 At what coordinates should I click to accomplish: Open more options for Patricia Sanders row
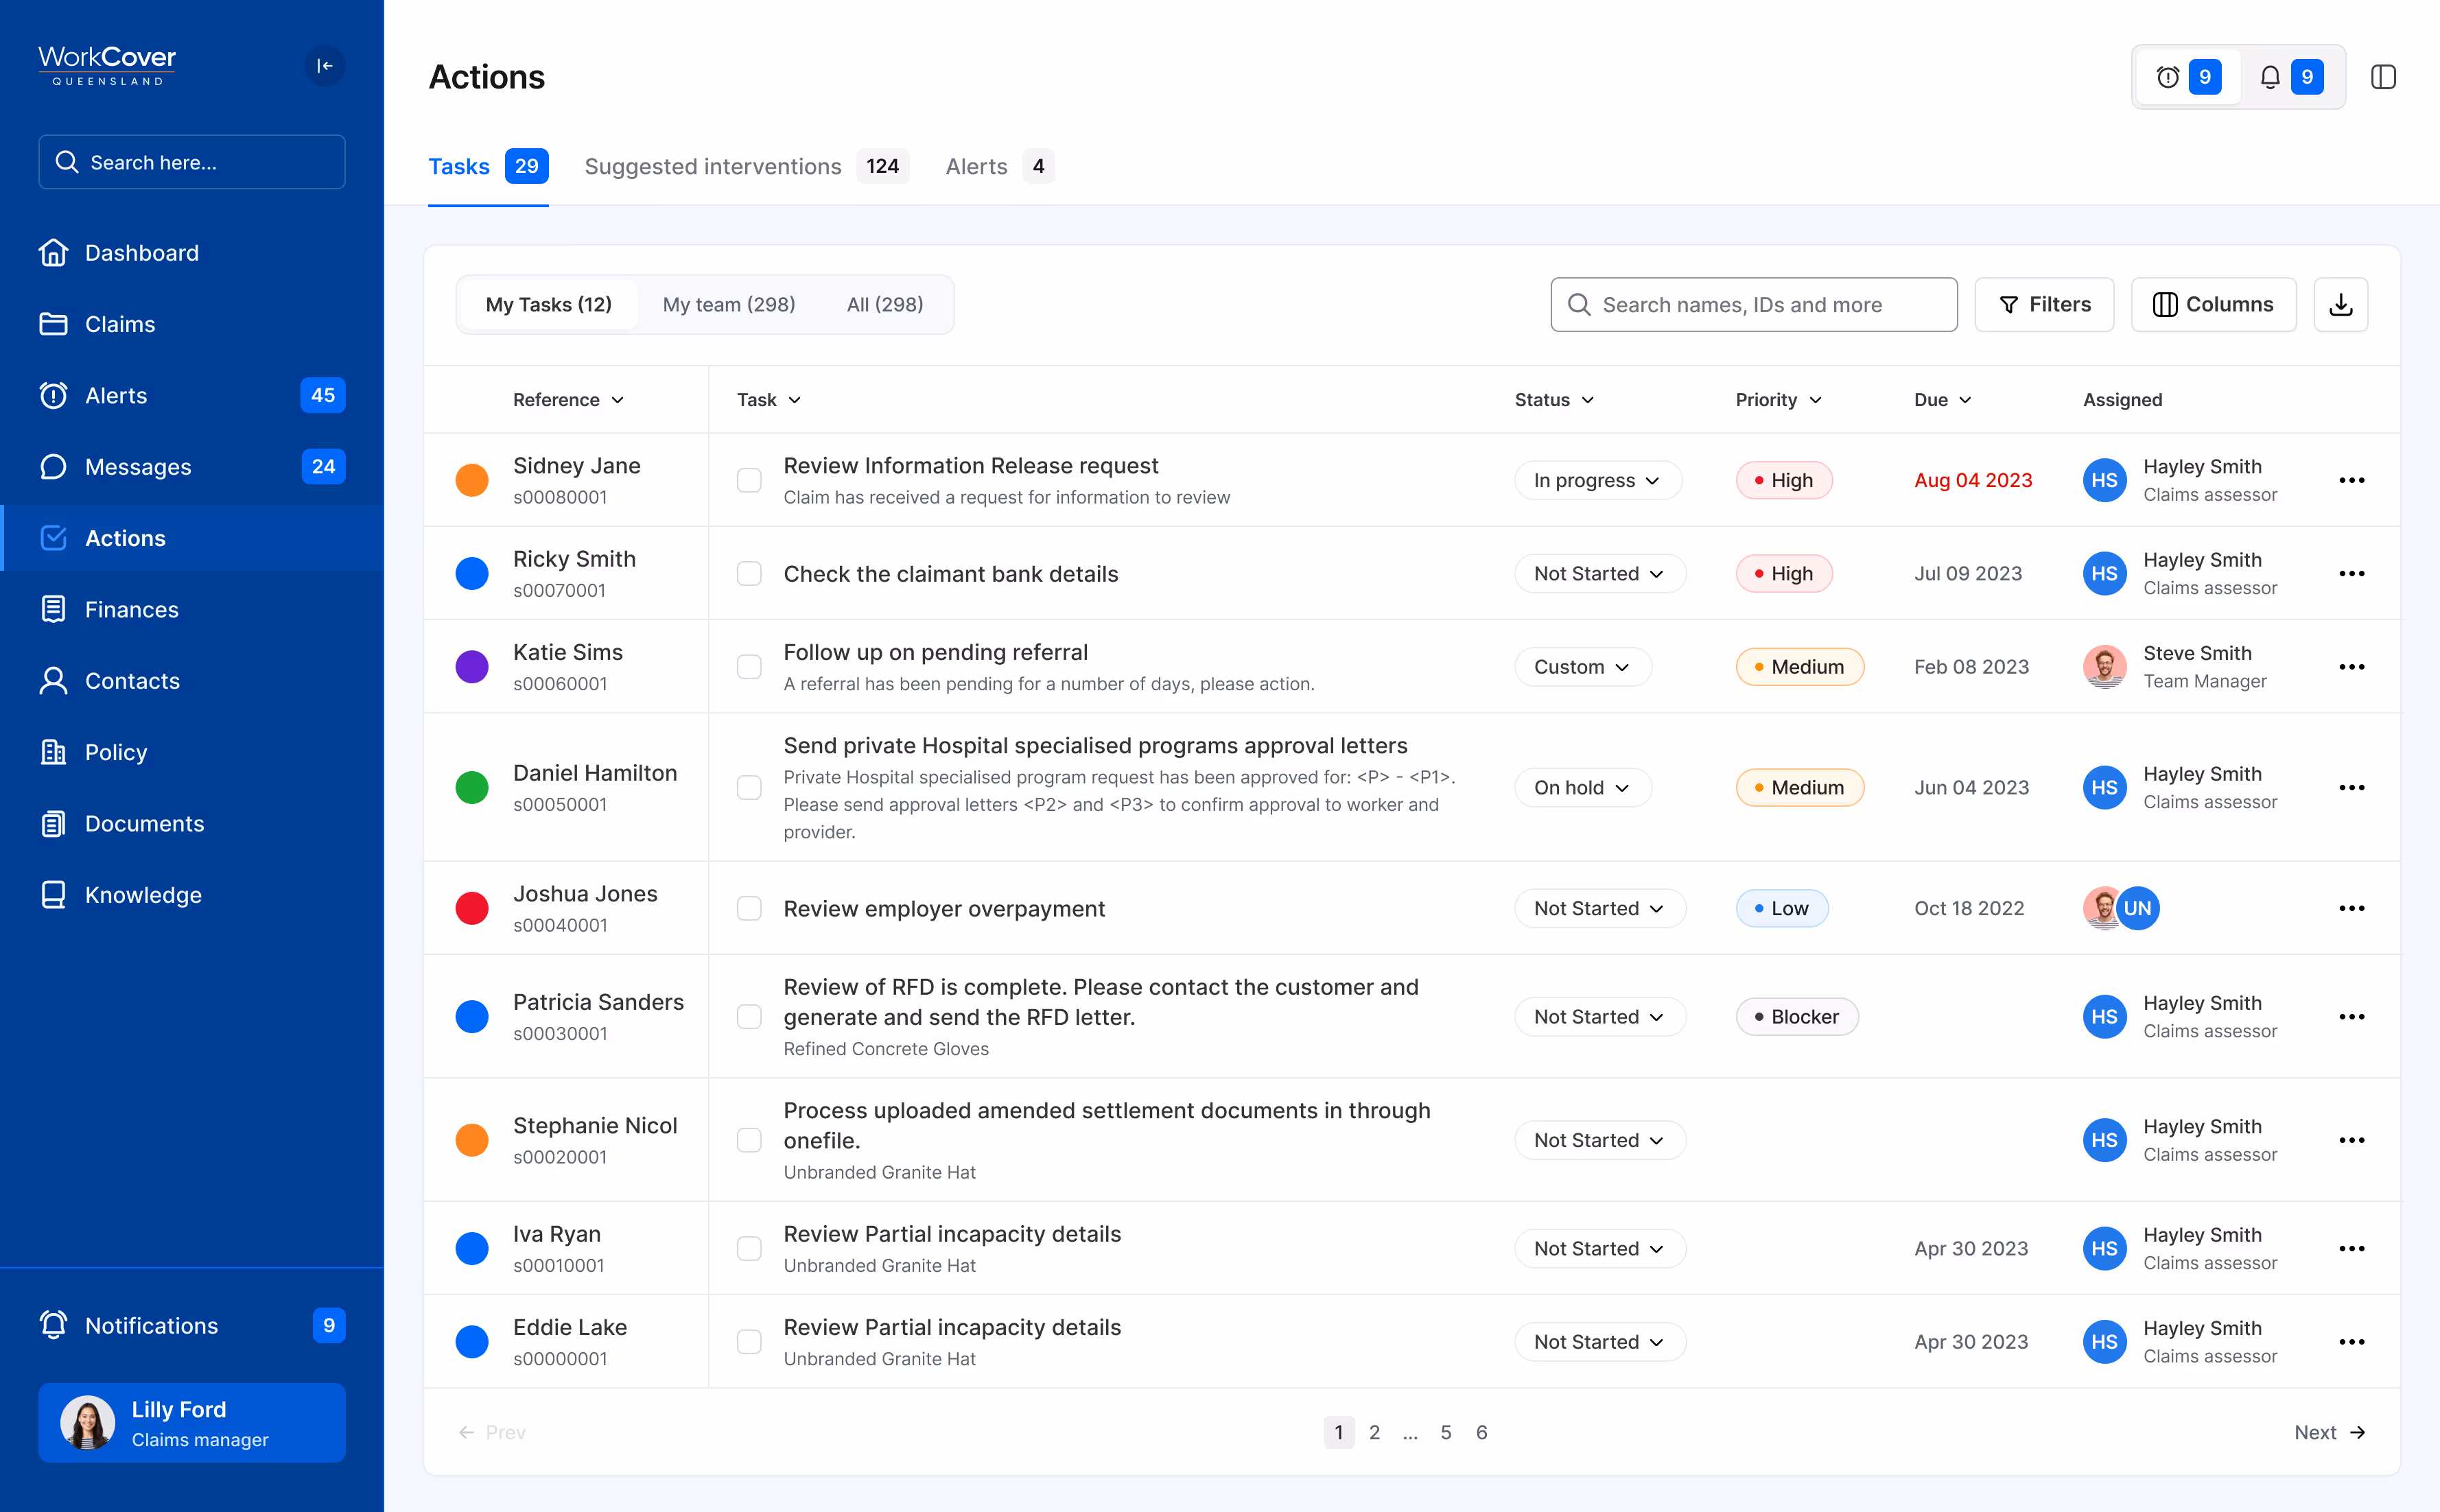[2352, 1016]
